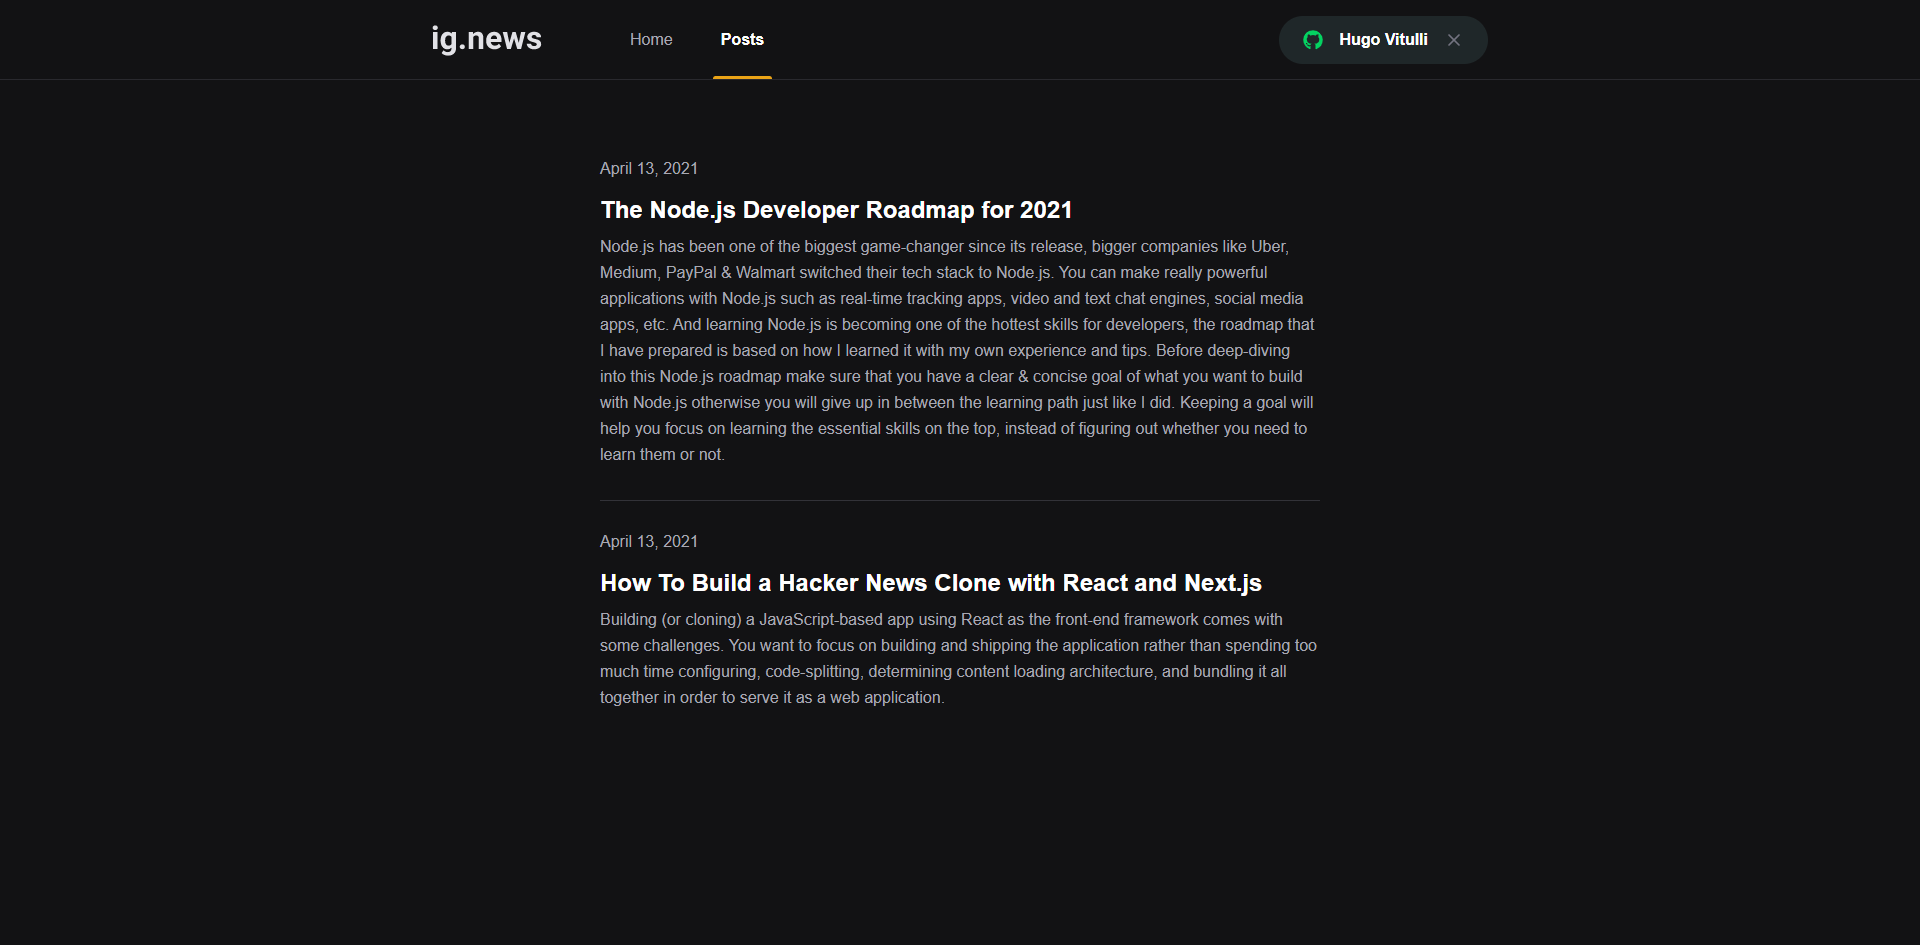Click the Hugo Vitulli account button

coord(1383,40)
